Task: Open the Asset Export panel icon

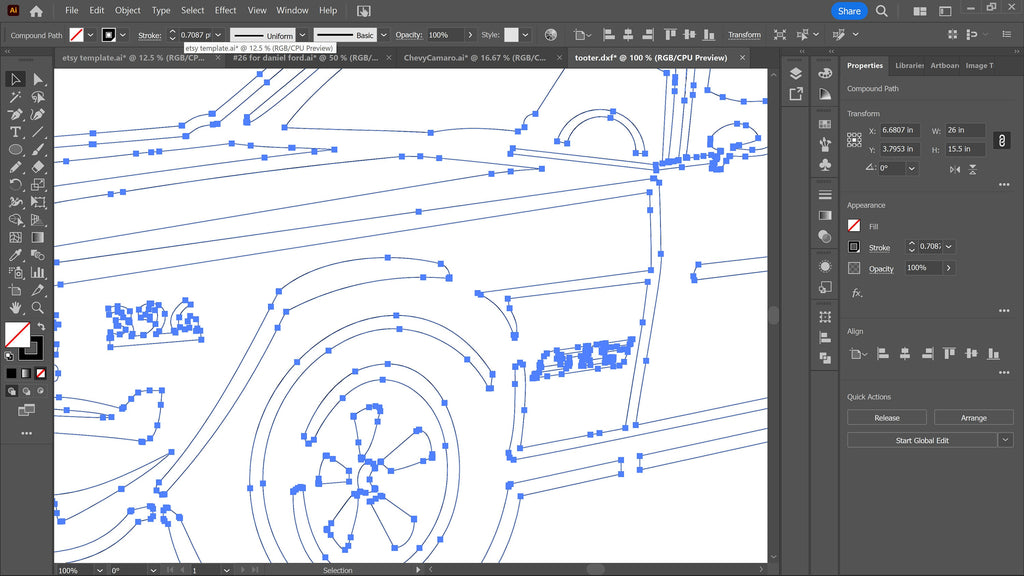Action: (x=795, y=94)
